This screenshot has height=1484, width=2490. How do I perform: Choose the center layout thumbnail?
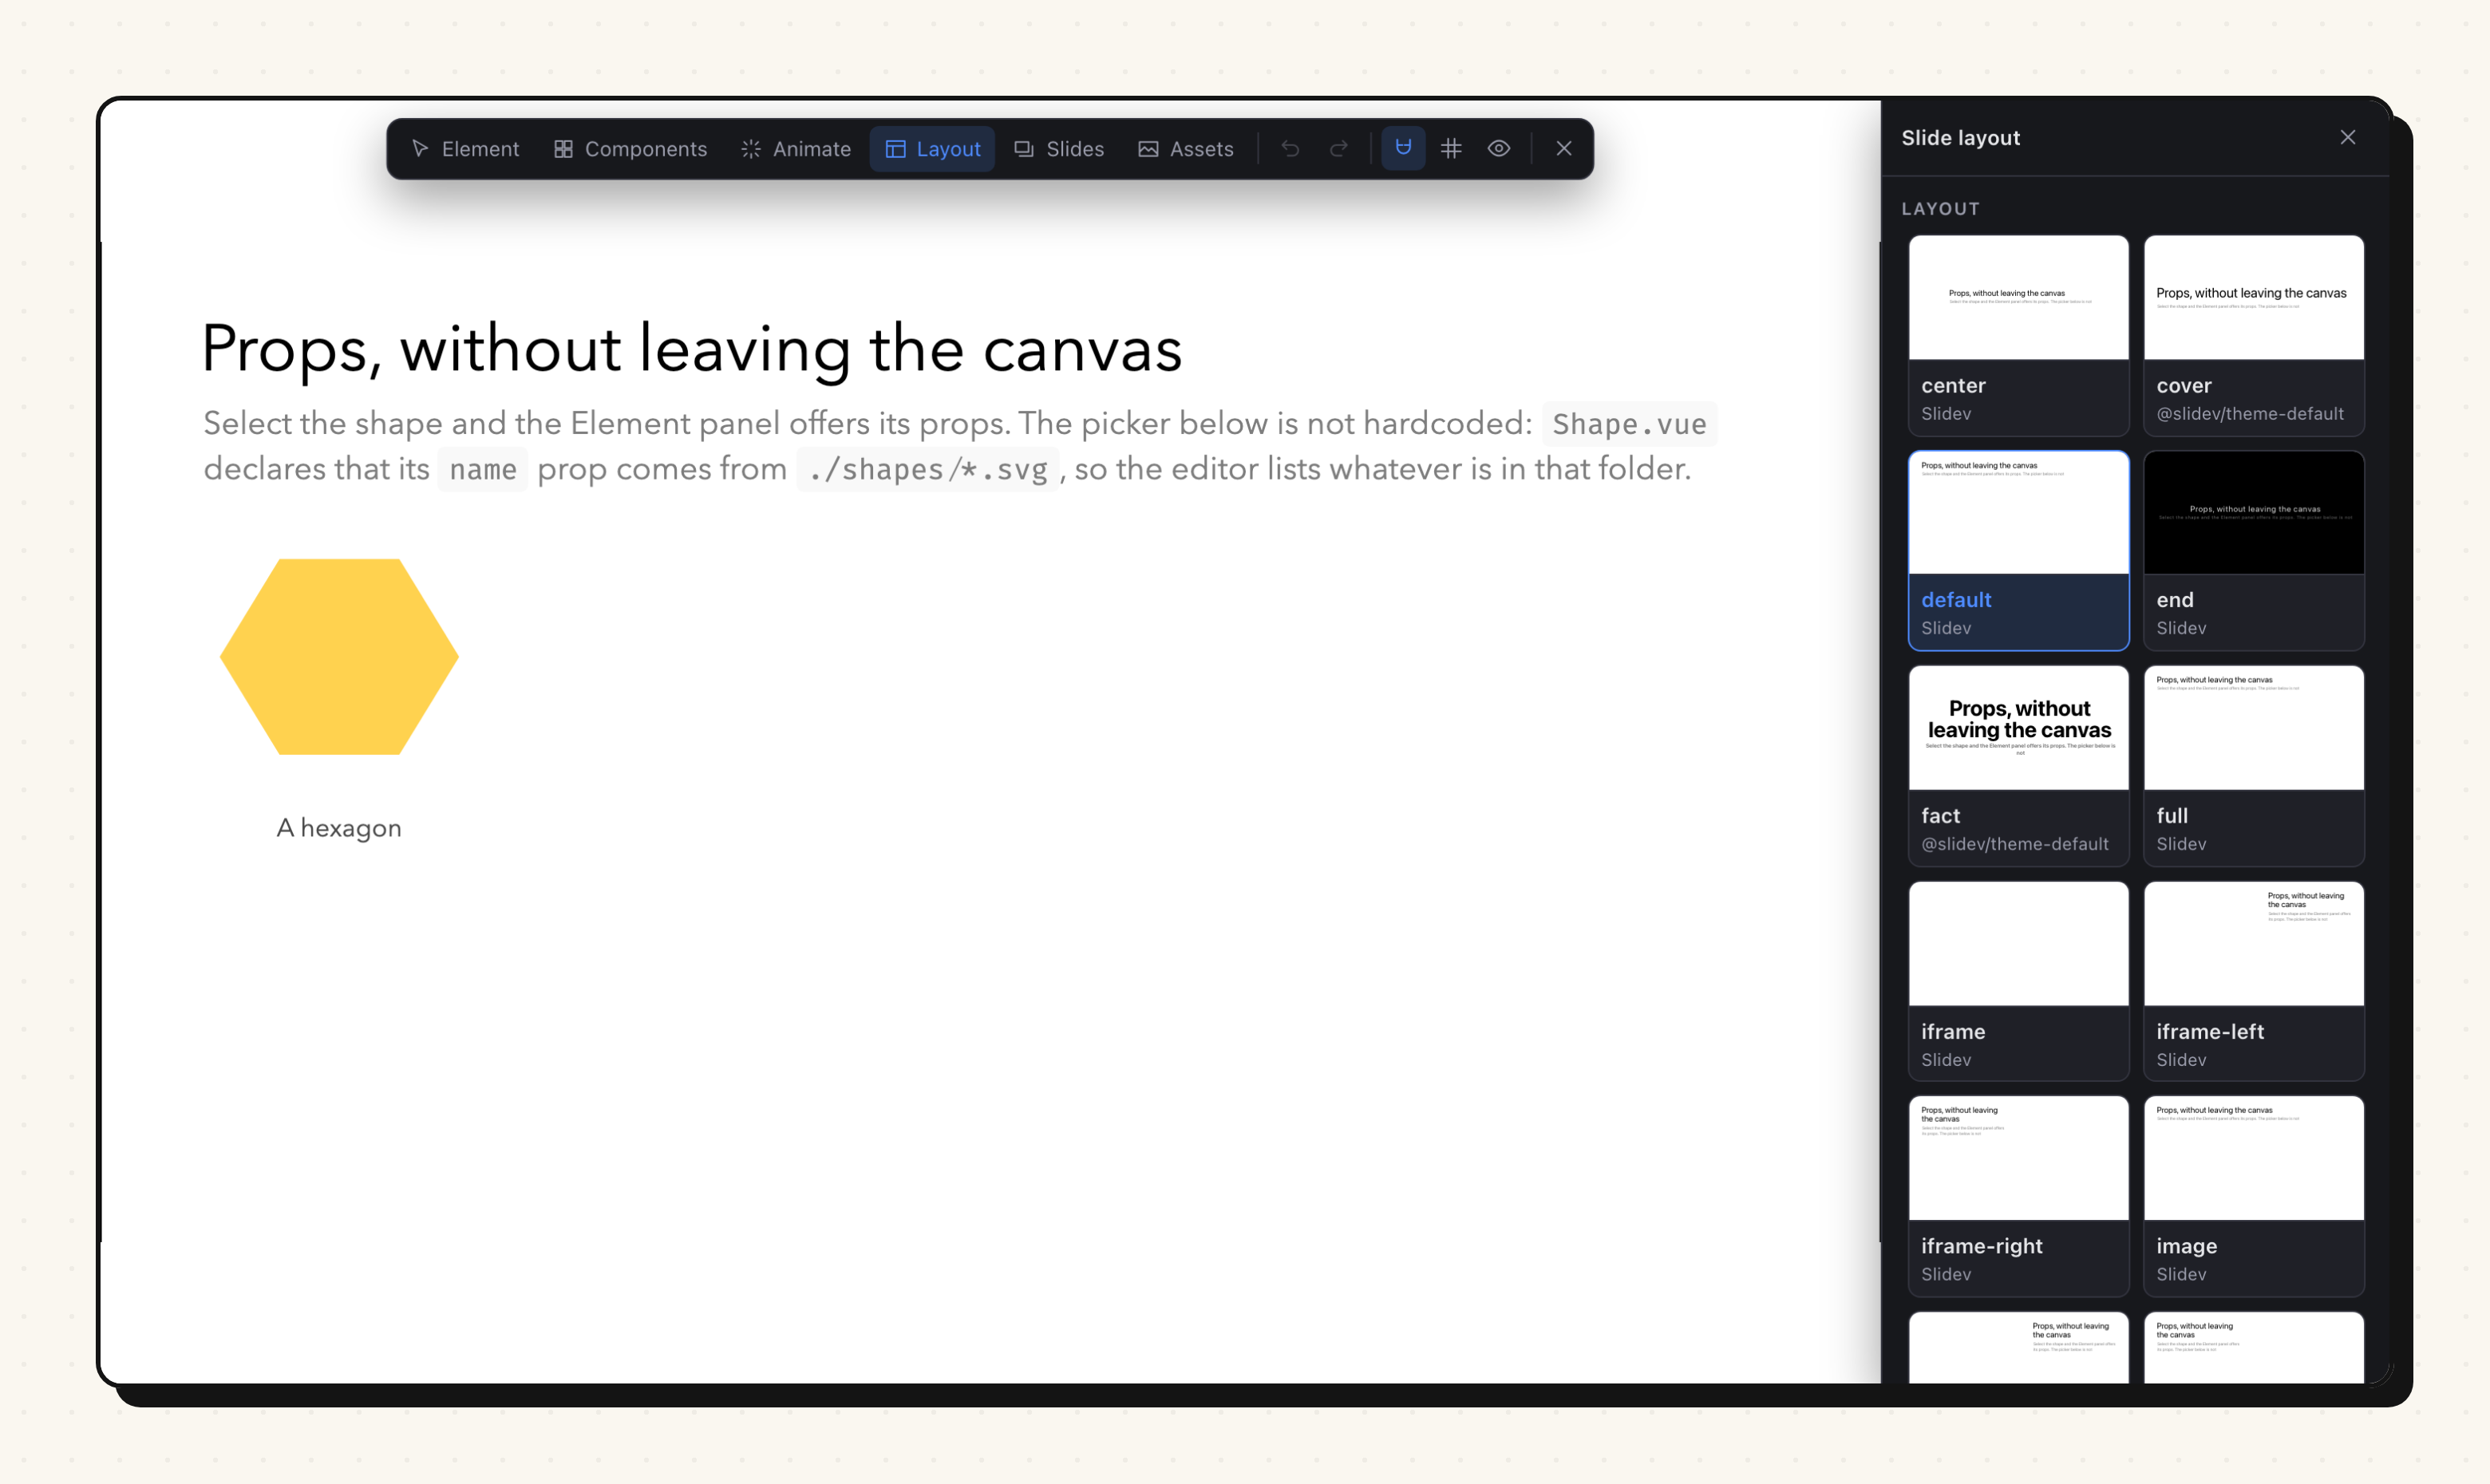(2018, 335)
